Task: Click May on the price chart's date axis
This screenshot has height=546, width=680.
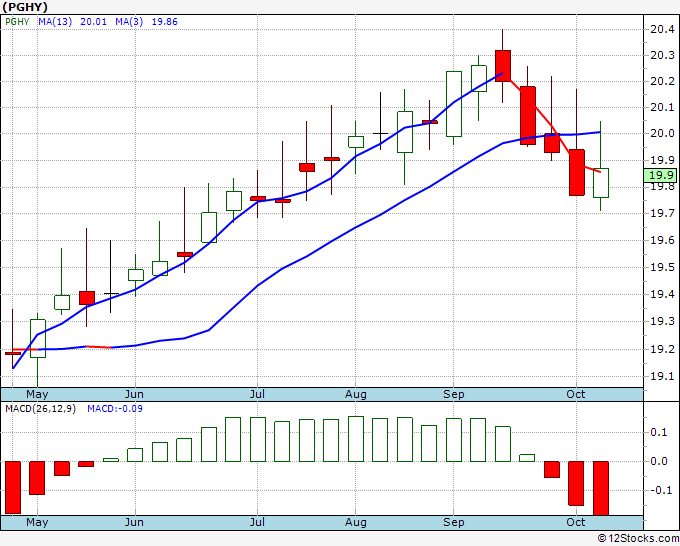Action: [x=37, y=395]
